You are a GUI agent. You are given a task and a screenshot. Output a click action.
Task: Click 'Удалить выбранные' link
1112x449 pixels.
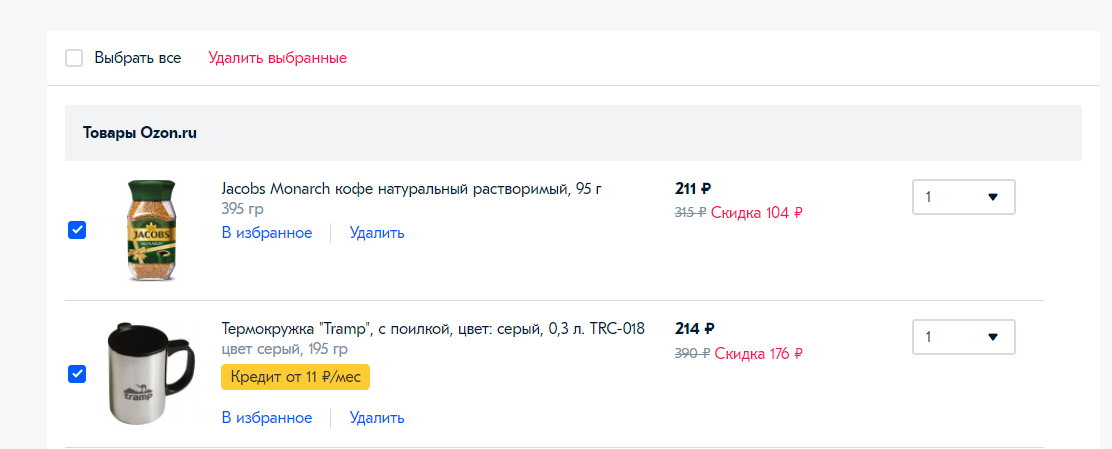click(277, 58)
